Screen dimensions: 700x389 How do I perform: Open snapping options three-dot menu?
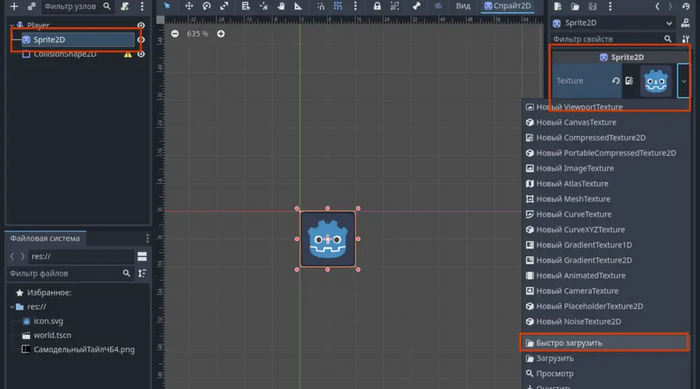tap(355, 6)
